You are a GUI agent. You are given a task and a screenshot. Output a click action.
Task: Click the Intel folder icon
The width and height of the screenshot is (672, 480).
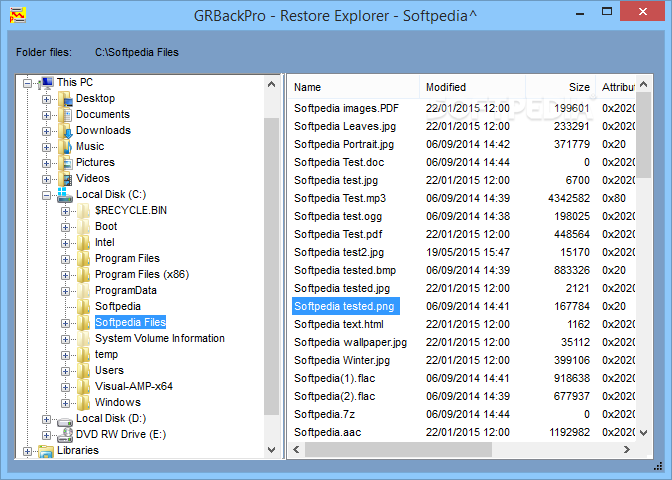[x=84, y=243]
